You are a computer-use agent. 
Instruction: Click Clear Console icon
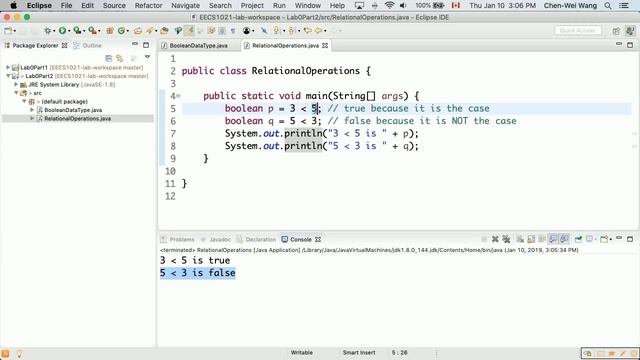point(520,239)
